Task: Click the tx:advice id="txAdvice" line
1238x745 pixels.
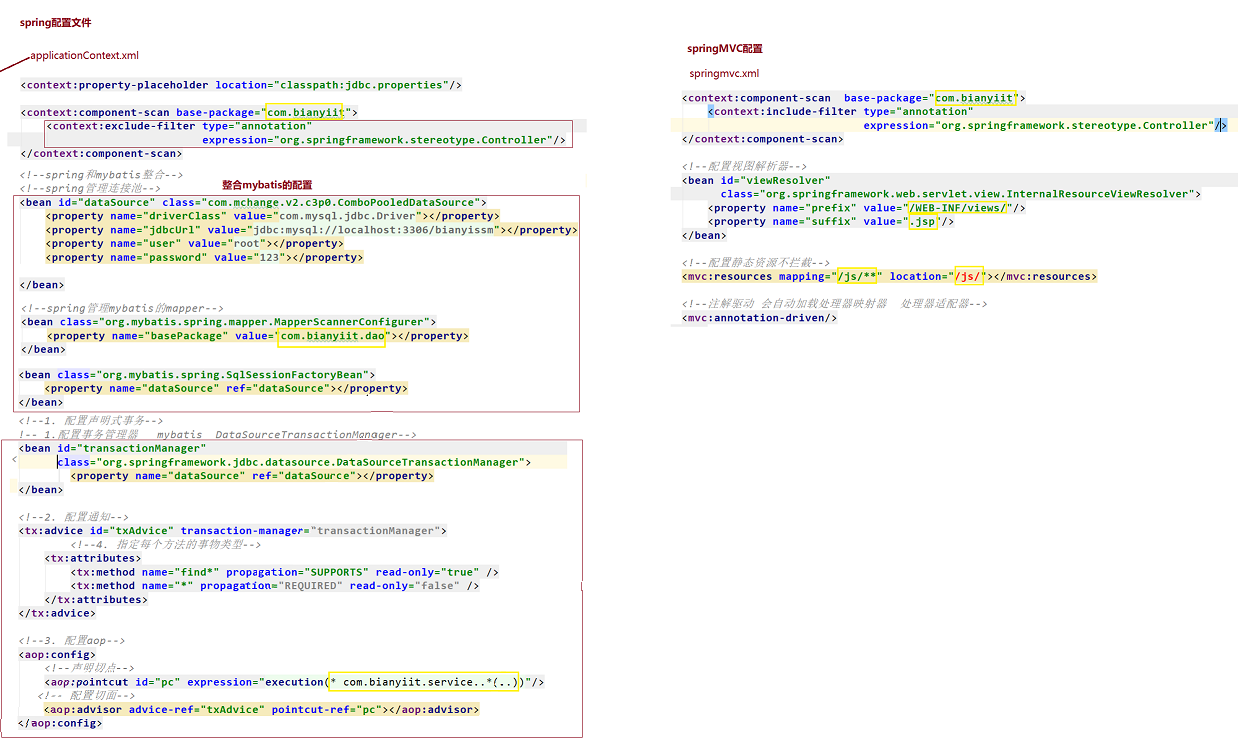Action: pyautogui.click(x=232, y=531)
